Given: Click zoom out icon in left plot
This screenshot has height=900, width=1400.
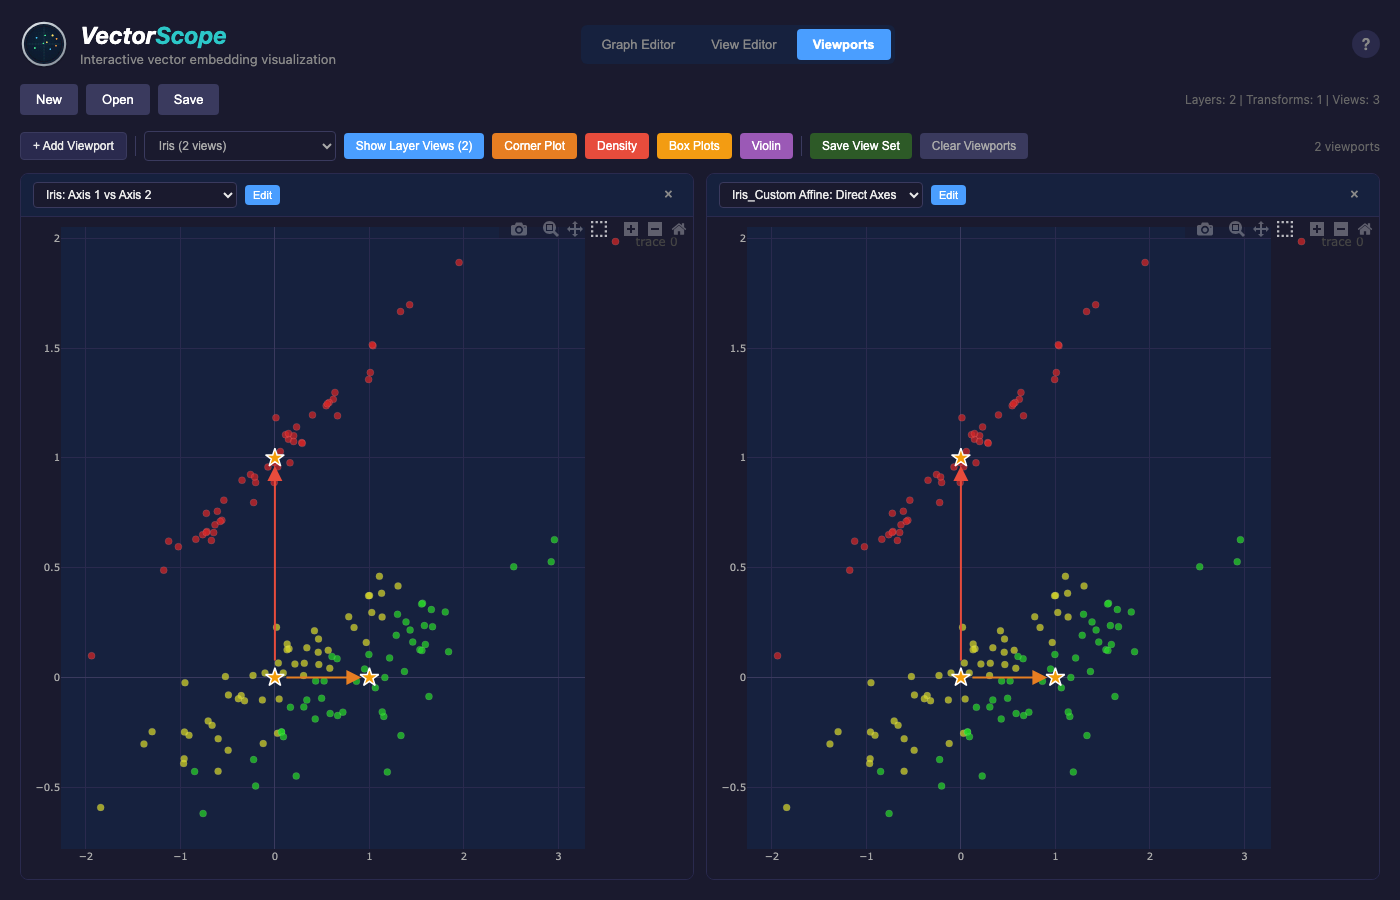Looking at the screenshot, I should (x=655, y=229).
